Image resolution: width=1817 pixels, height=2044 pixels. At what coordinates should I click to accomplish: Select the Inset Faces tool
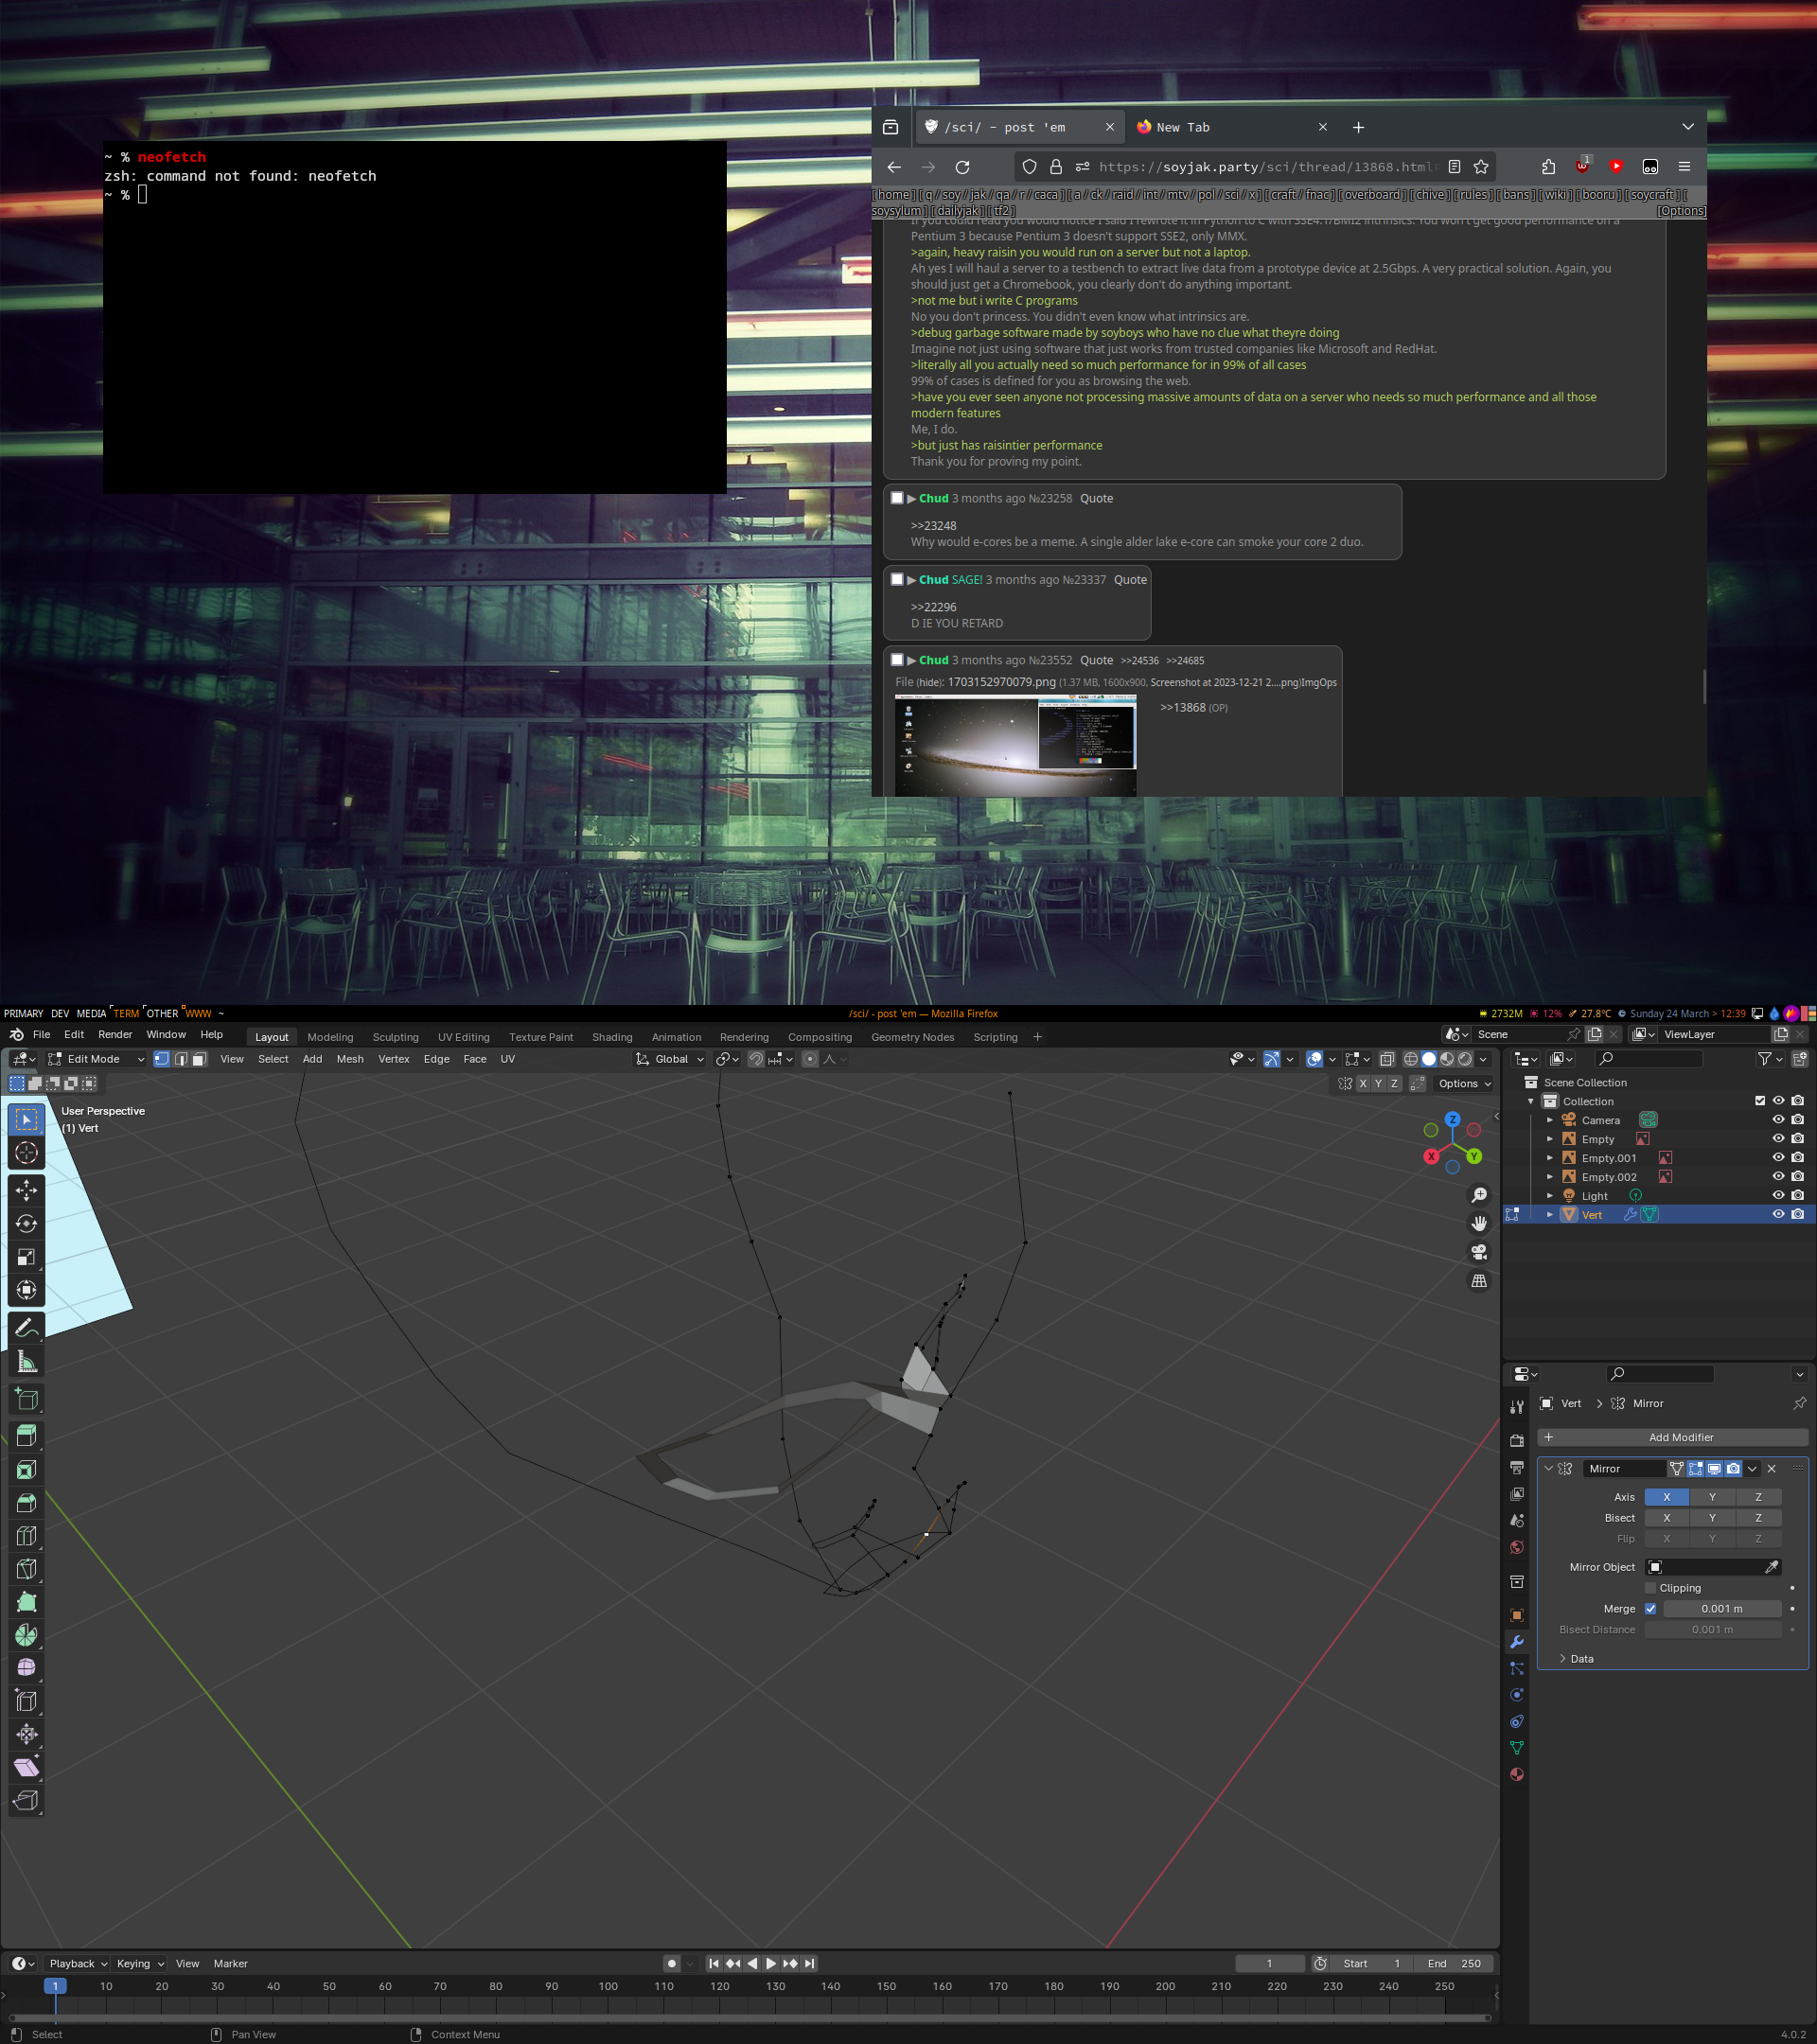(27, 1469)
